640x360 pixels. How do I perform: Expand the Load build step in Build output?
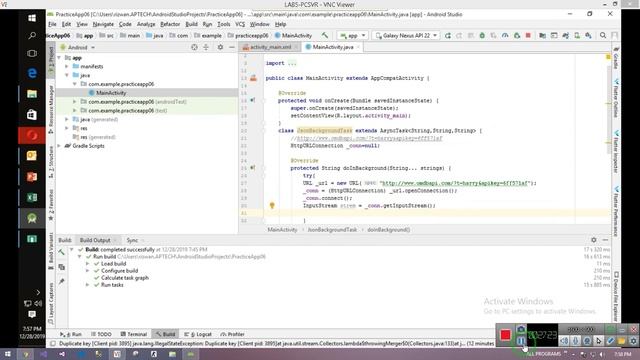click(x=87, y=264)
